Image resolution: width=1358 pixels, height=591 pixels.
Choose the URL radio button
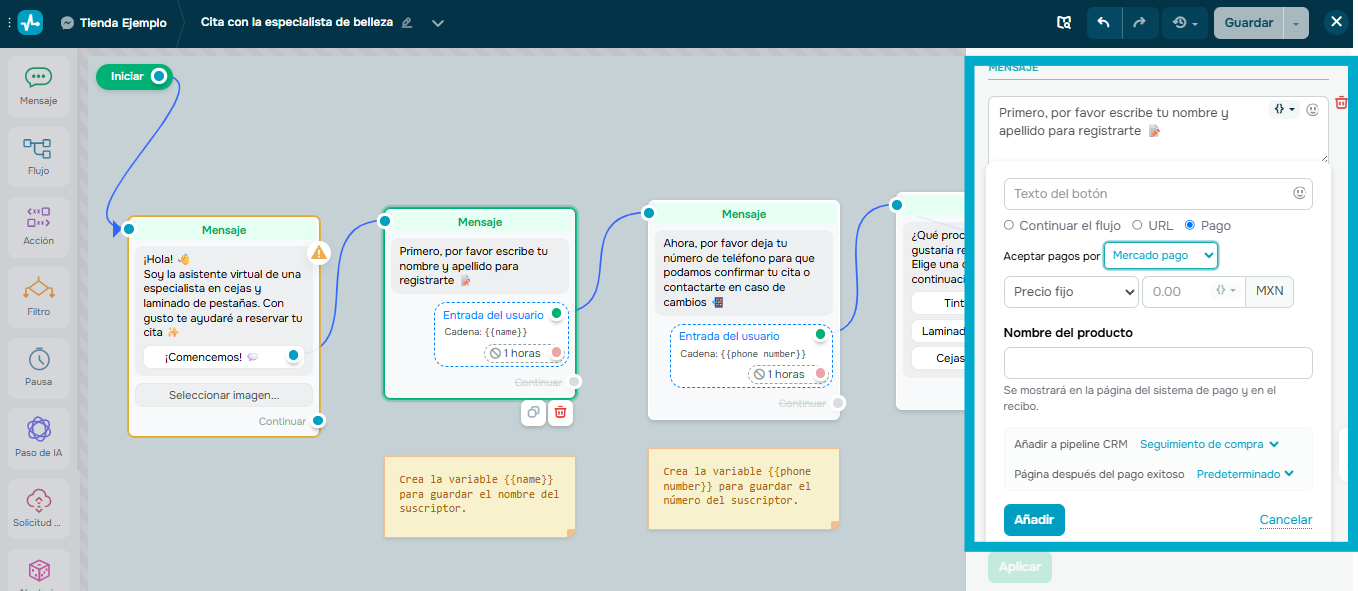tap(1137, 225)
